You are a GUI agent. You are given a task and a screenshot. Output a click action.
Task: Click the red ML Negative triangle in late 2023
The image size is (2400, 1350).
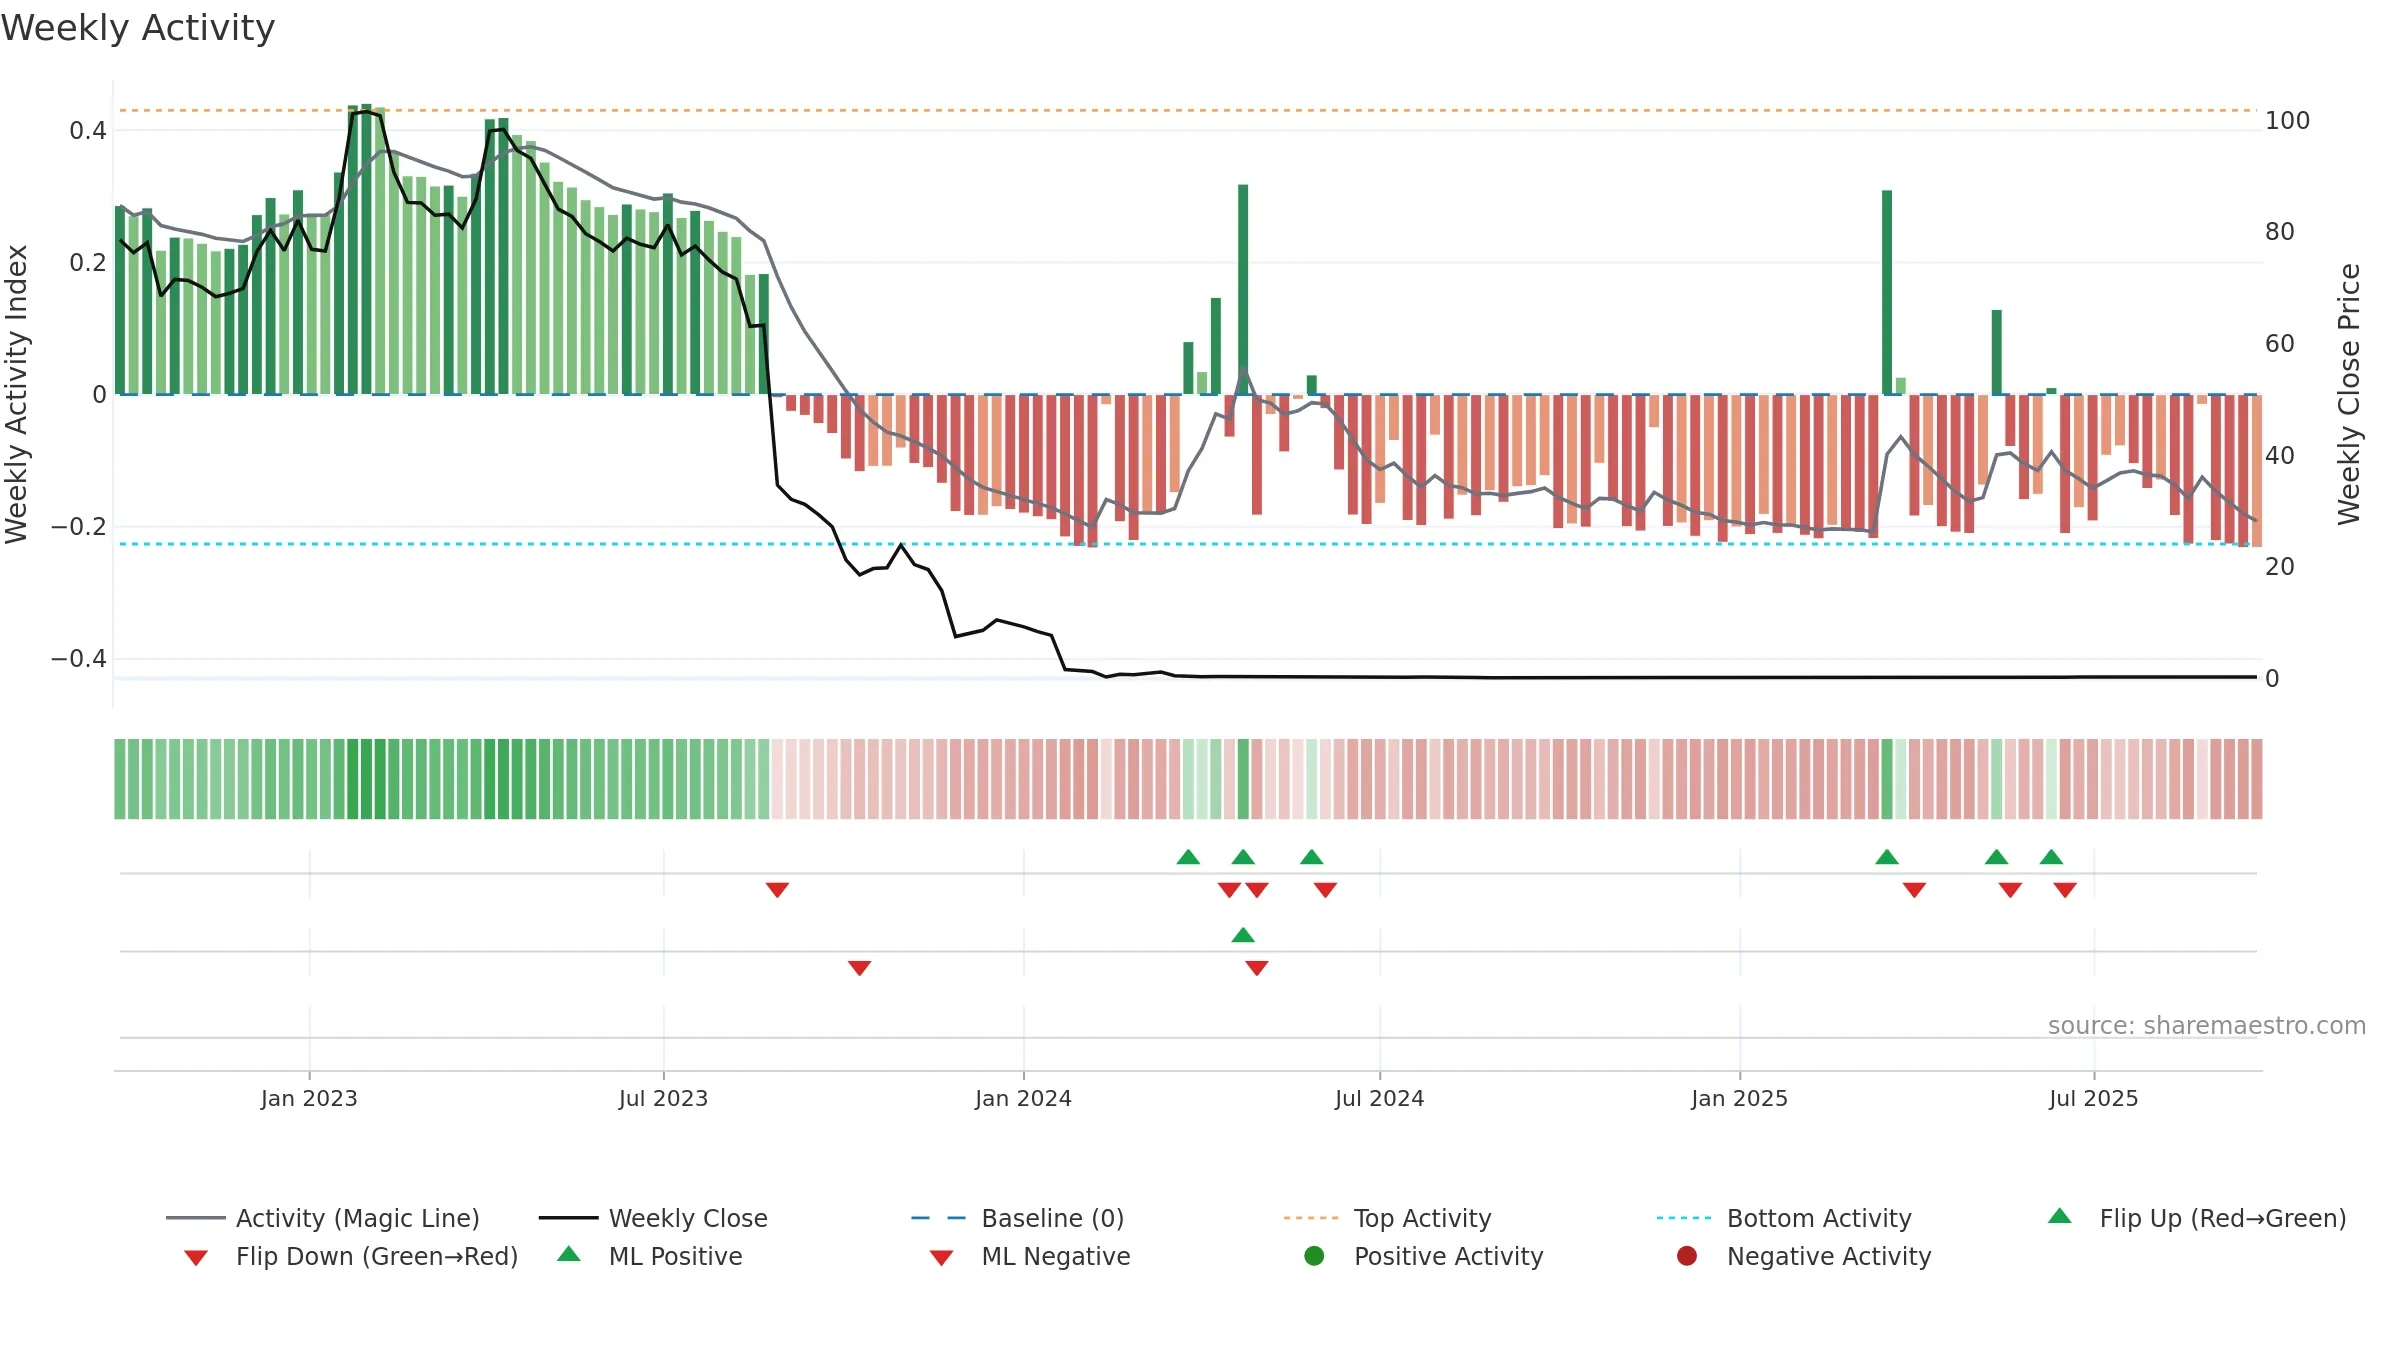(x=859, y=968)
